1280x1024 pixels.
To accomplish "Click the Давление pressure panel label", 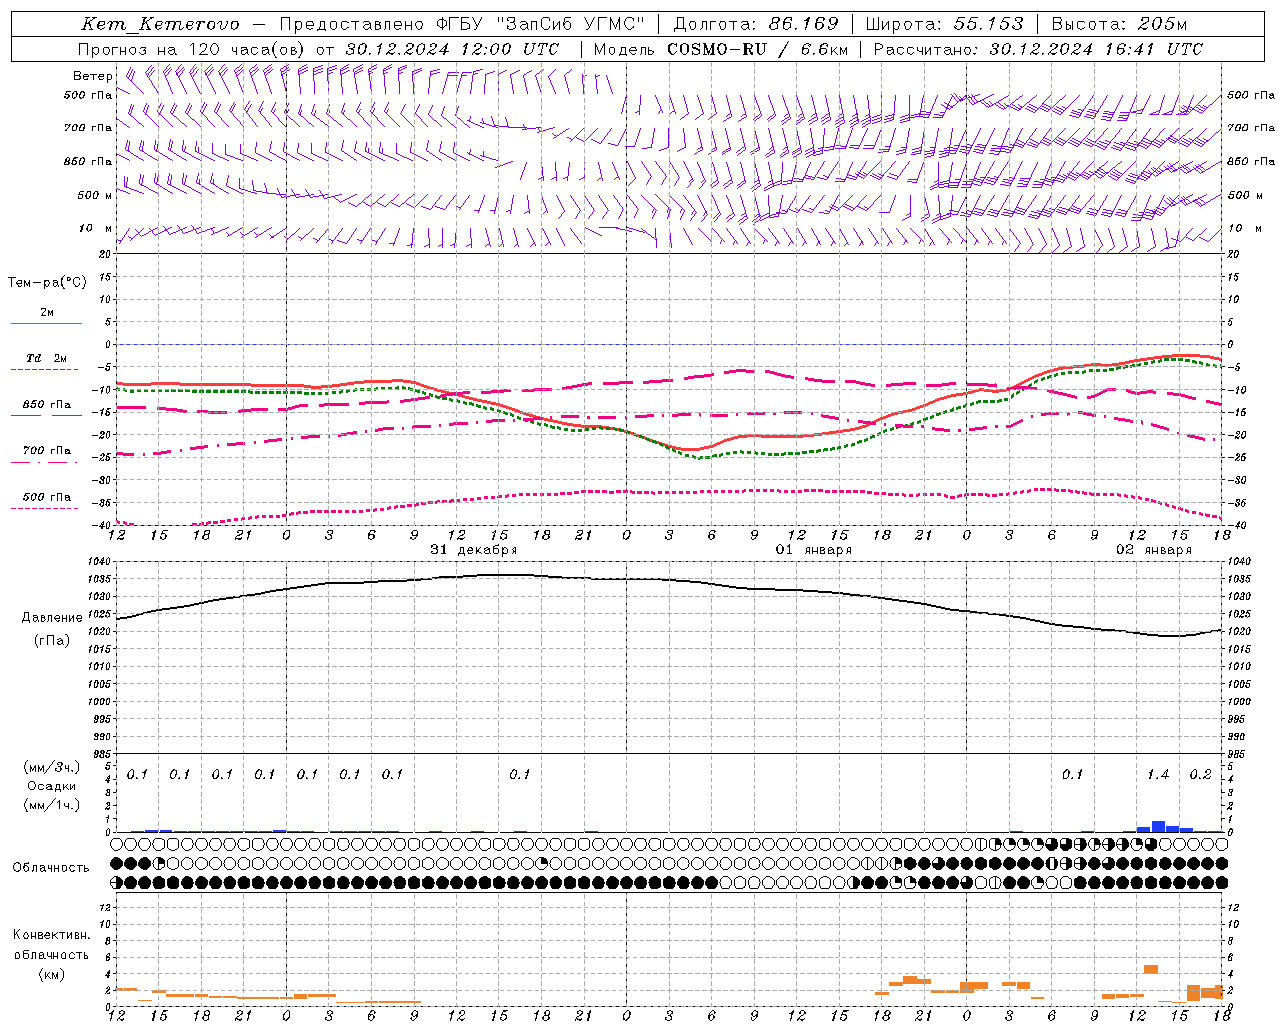I will 52,618.
